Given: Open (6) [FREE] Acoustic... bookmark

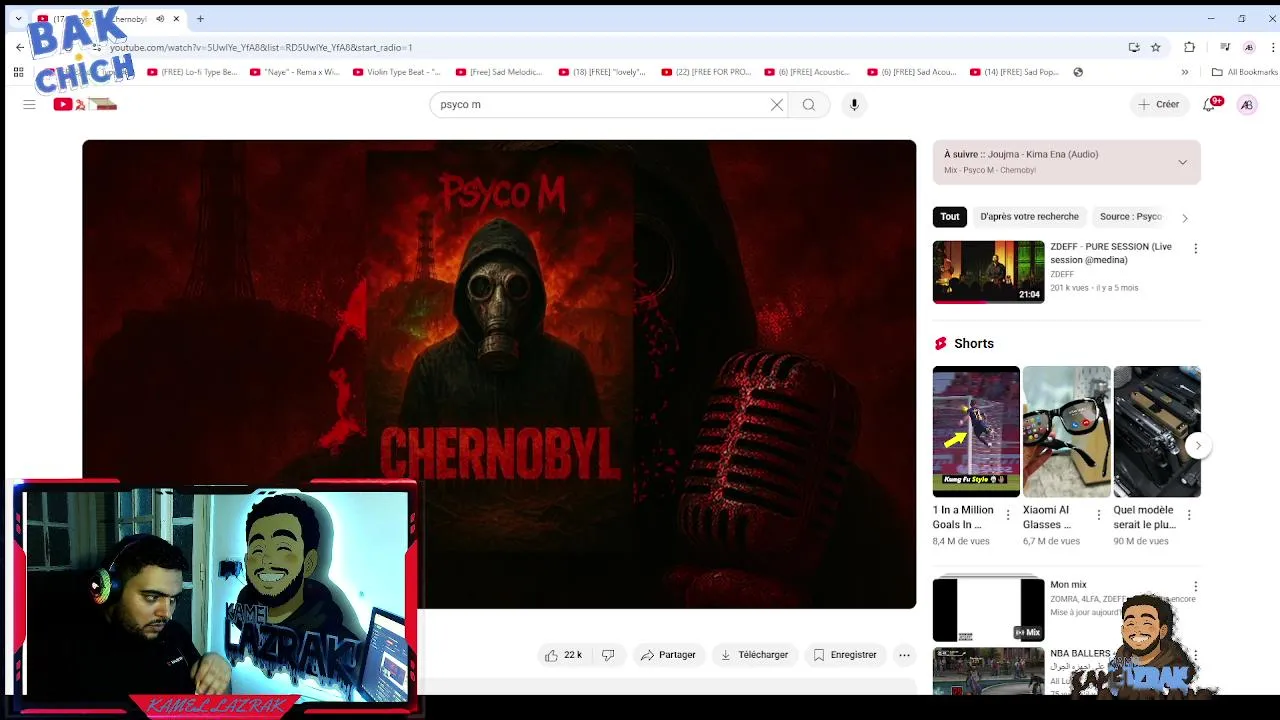Looking at the screenshot, I should (809, 72).
